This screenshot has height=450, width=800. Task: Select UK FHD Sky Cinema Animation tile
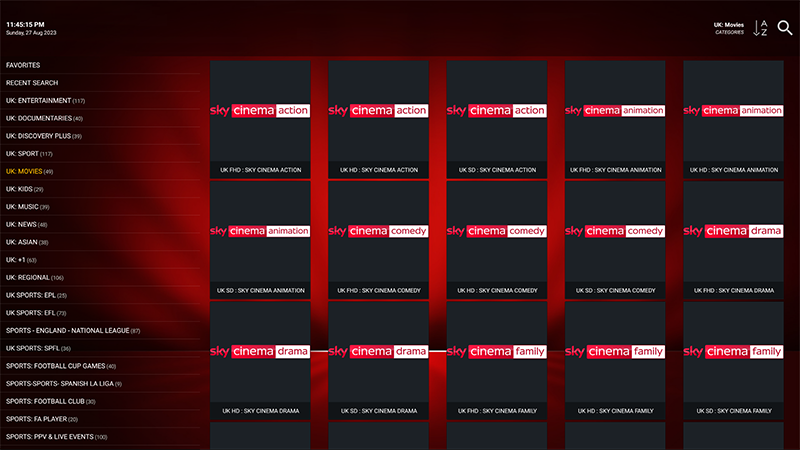pyautogui.click(x=615, y=119)
